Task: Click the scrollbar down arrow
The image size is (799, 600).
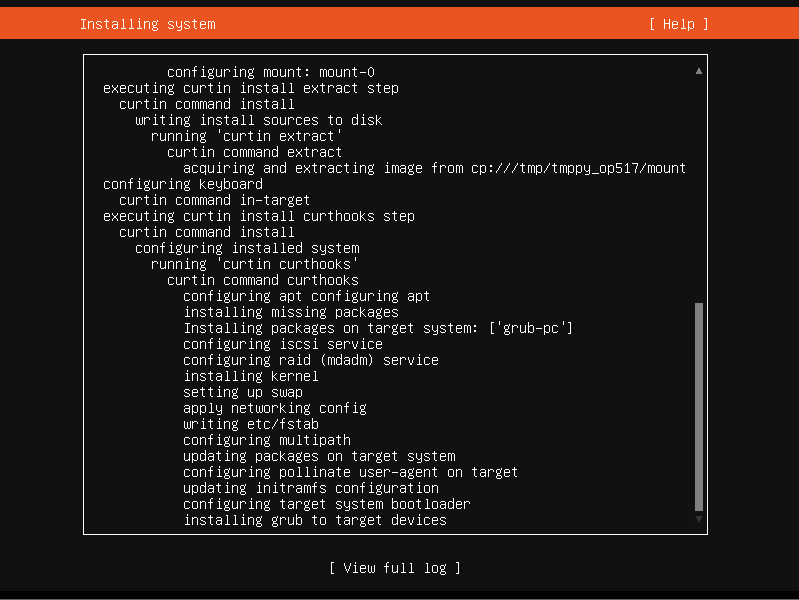Action: (x=699, y=519)
